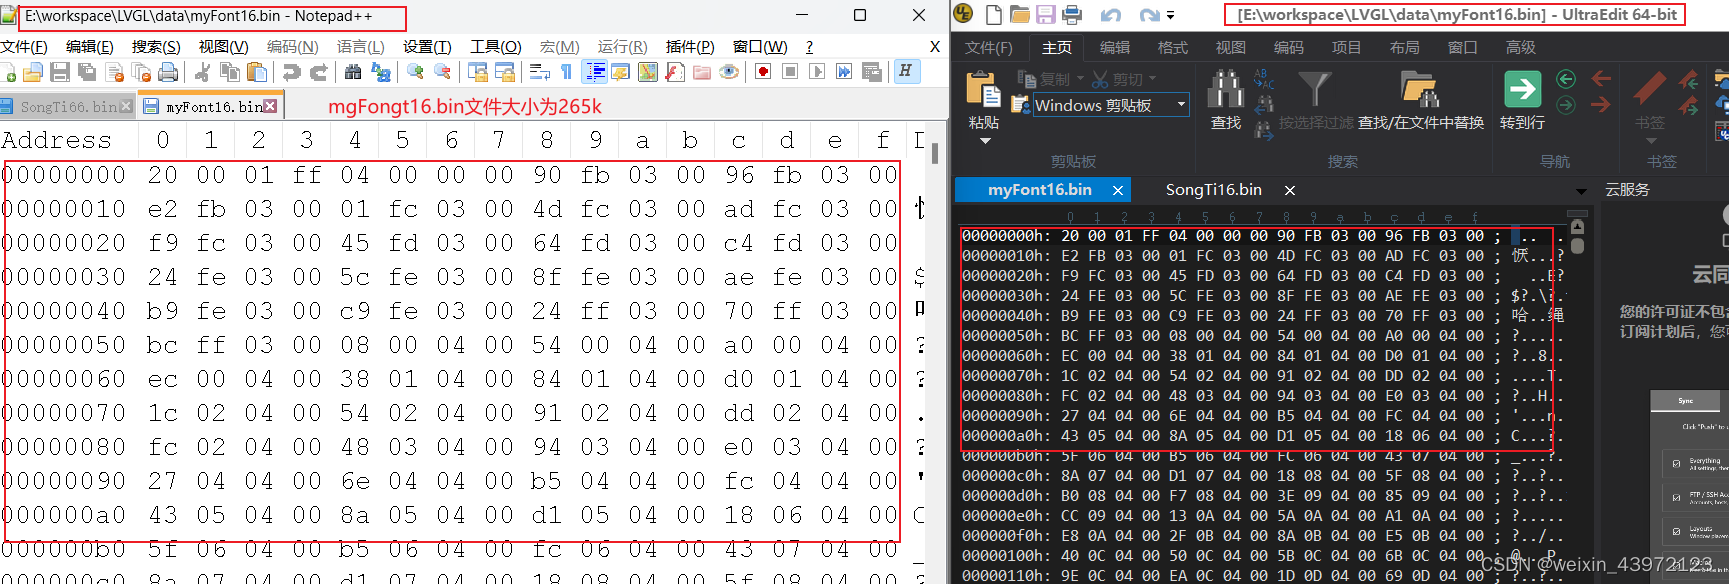Stop macro recording in Notepad++ toolbar
This screenshot has height=584, width=1729.
click(790, 72)
